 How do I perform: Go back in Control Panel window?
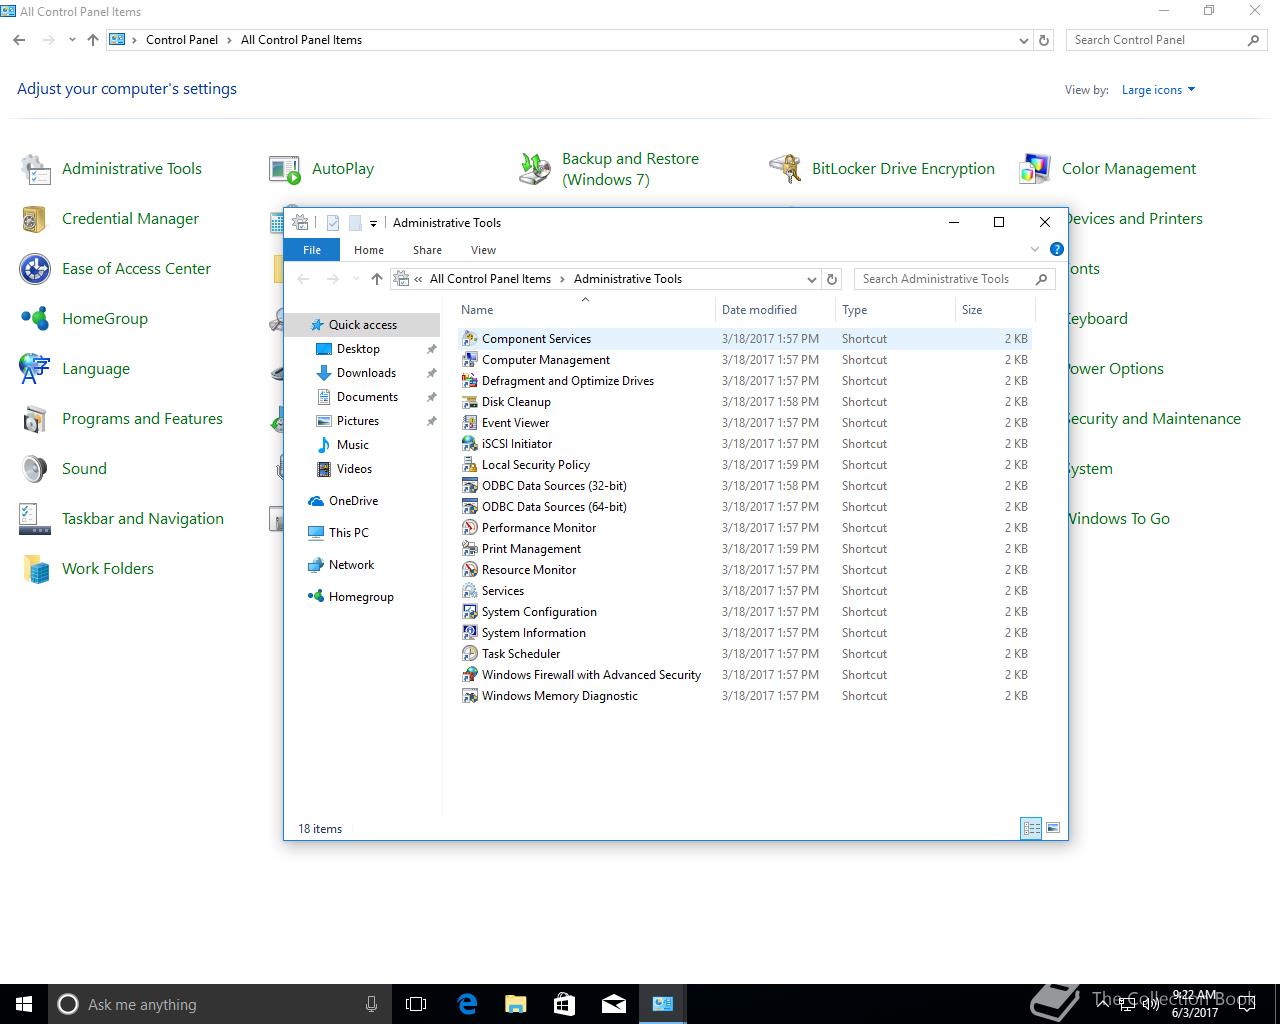pyautogui.click(x=19, y=40)
